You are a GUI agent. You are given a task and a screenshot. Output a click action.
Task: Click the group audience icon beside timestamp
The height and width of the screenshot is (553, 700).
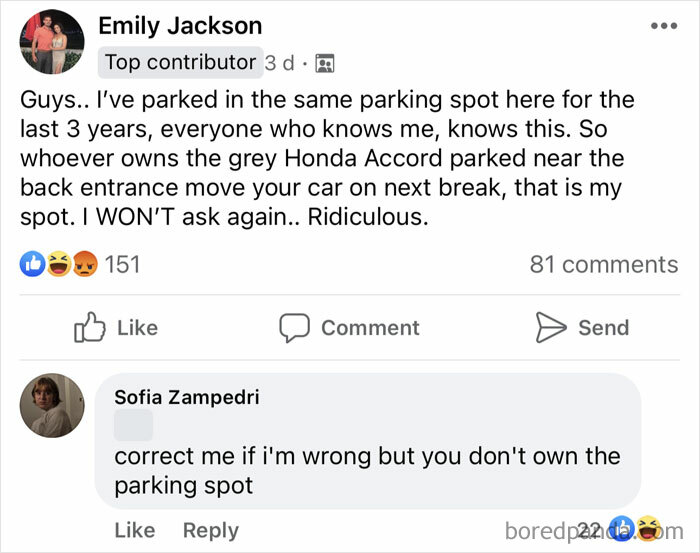point(324,63)
